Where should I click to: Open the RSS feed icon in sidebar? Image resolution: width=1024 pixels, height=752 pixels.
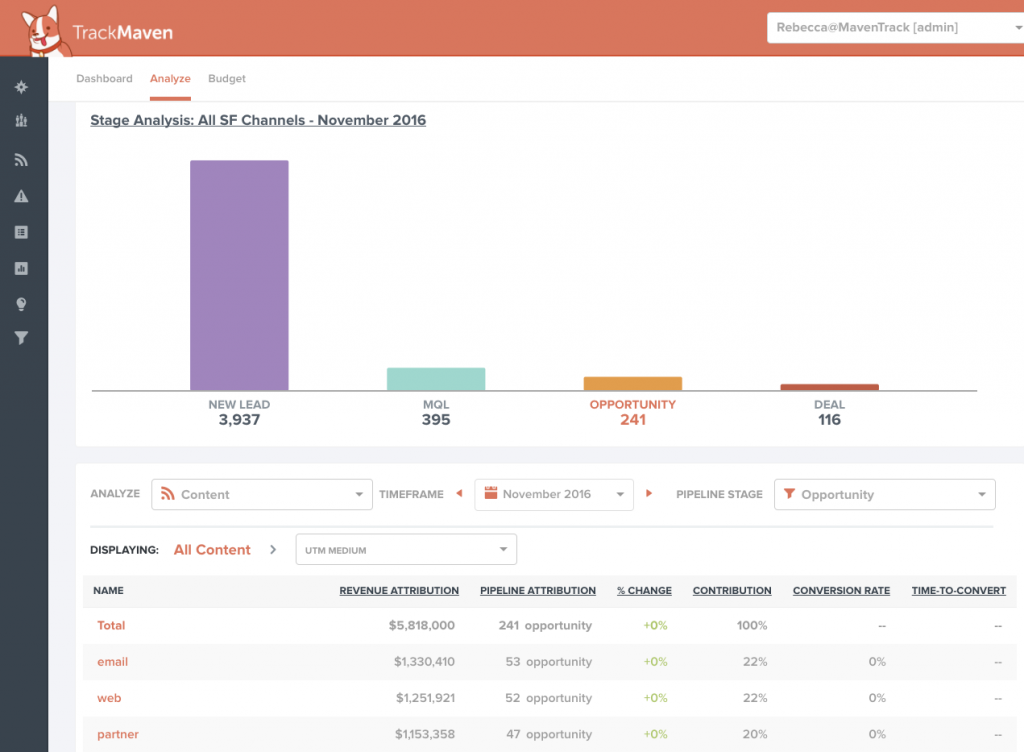pos(22,160)
